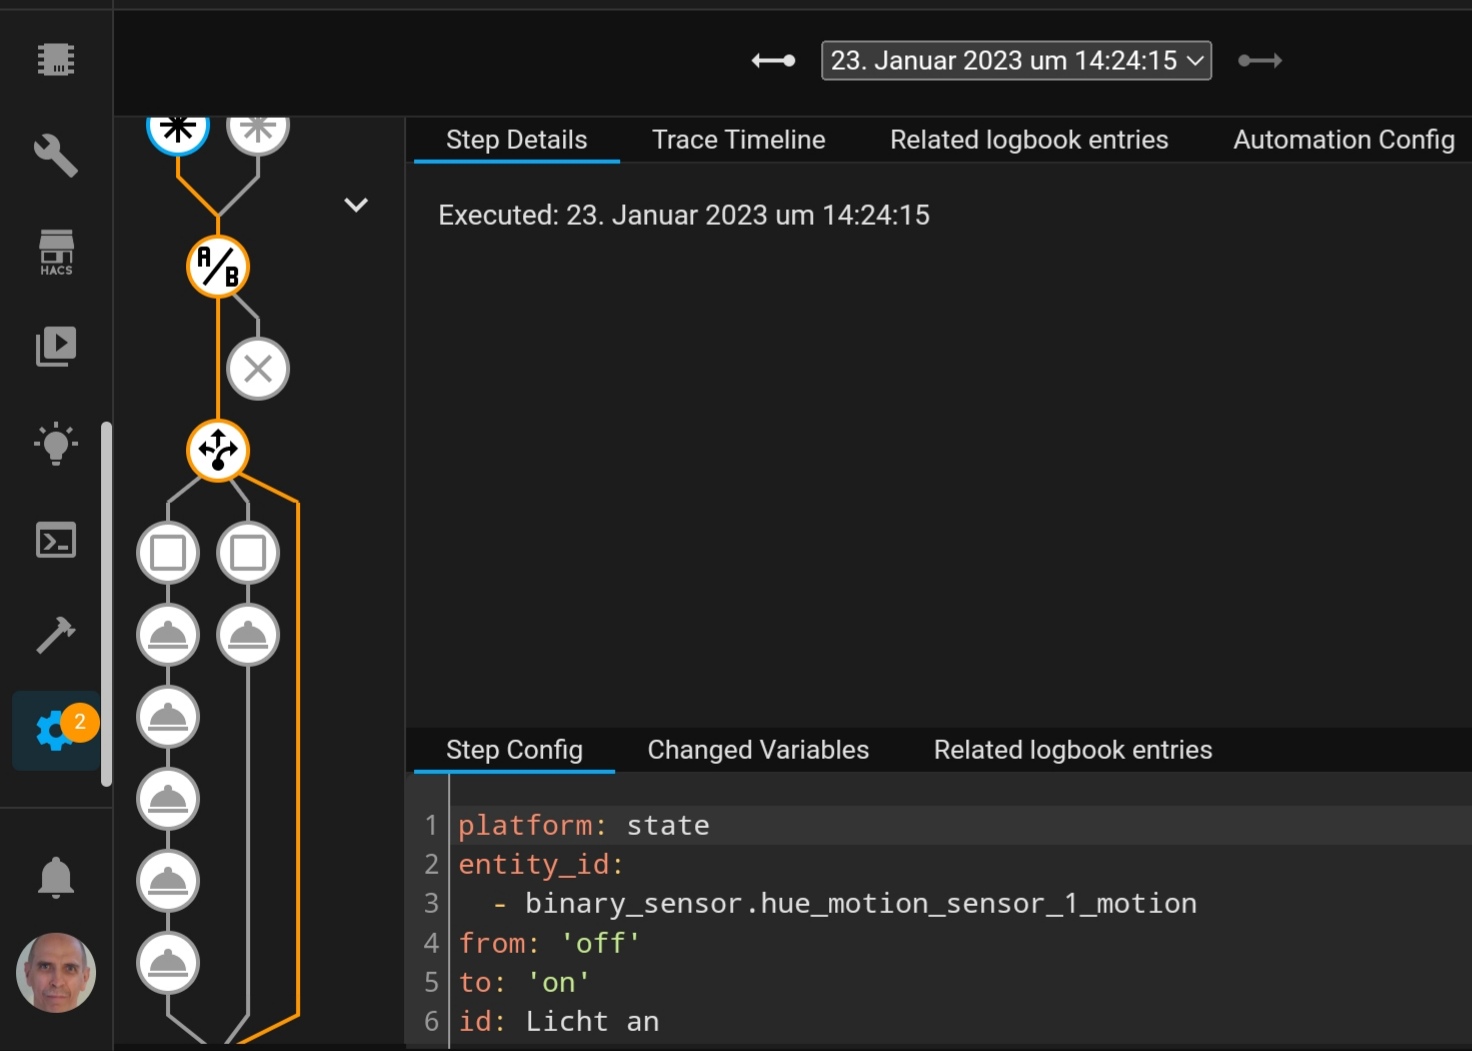Expand the chevron beside the graph
Screen dimensions: 1472x1051
(x=356, y=205)
